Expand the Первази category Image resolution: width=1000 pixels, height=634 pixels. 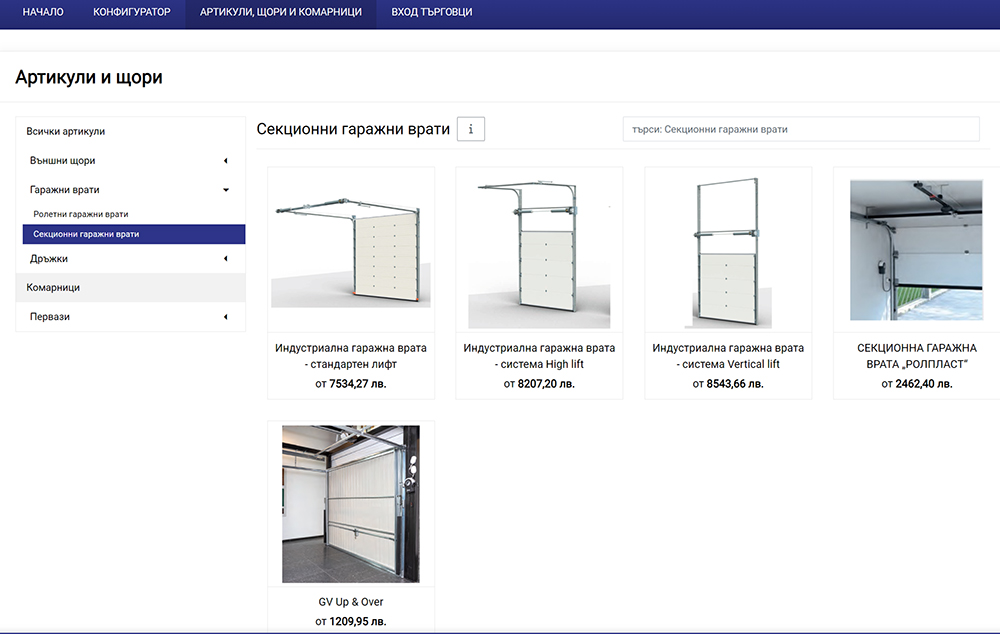point(133,316)
